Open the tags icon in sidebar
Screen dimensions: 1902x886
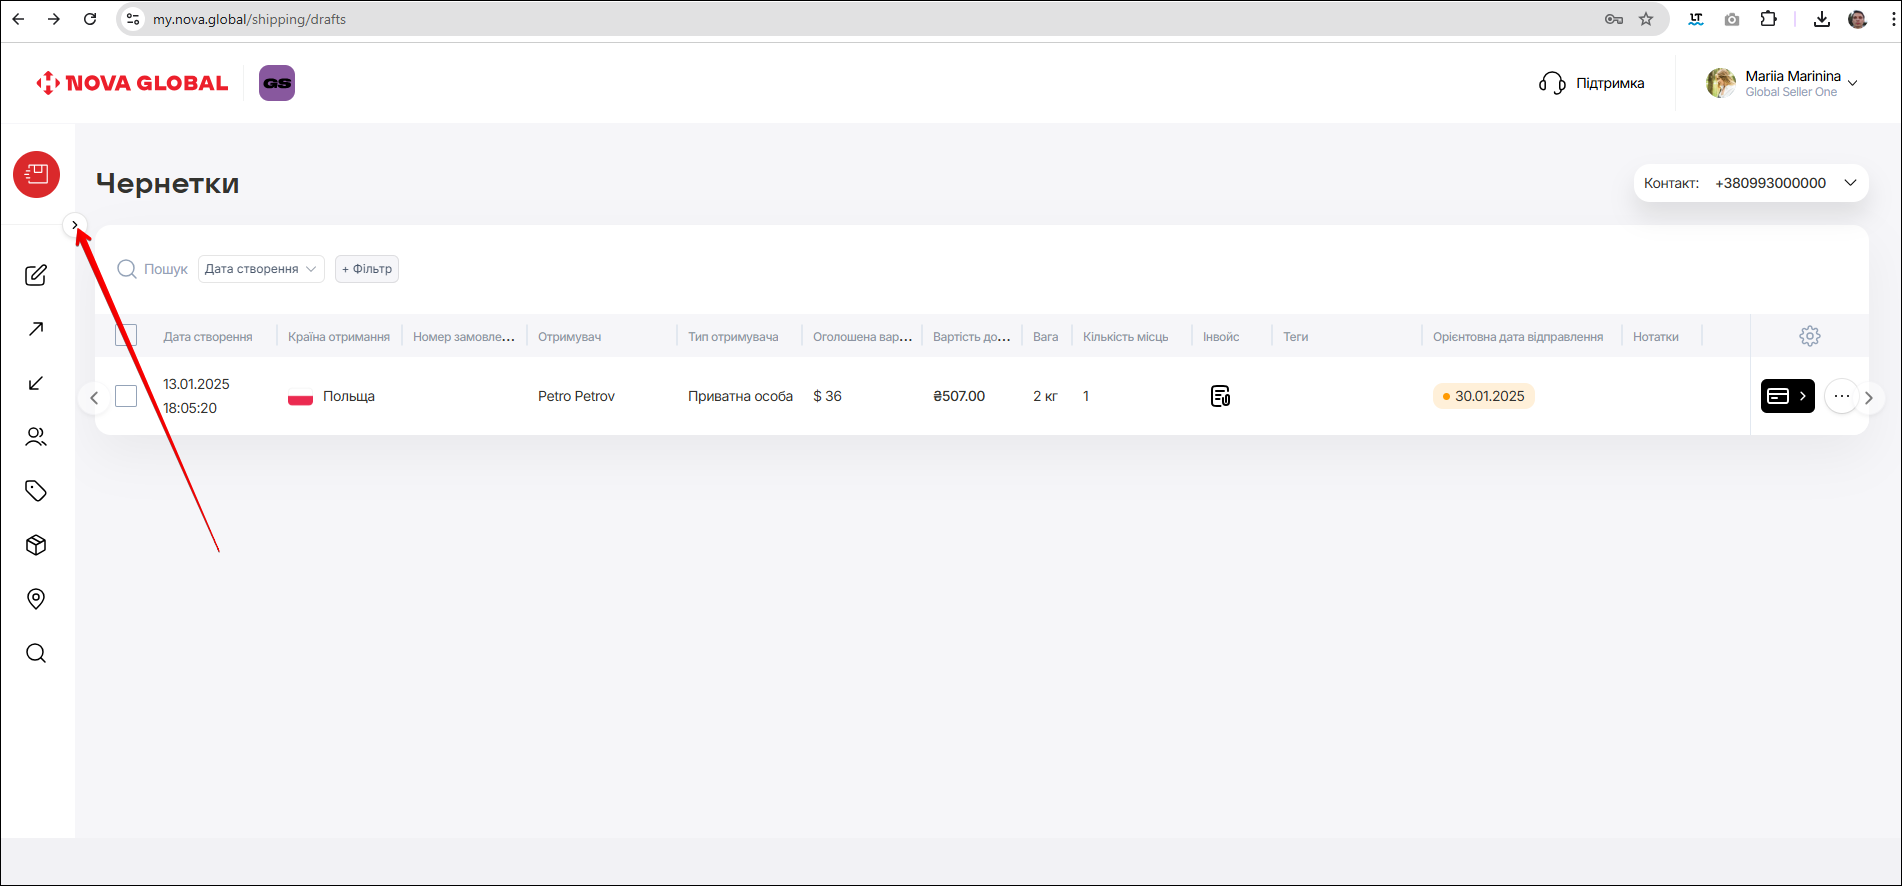coord(36,491)
